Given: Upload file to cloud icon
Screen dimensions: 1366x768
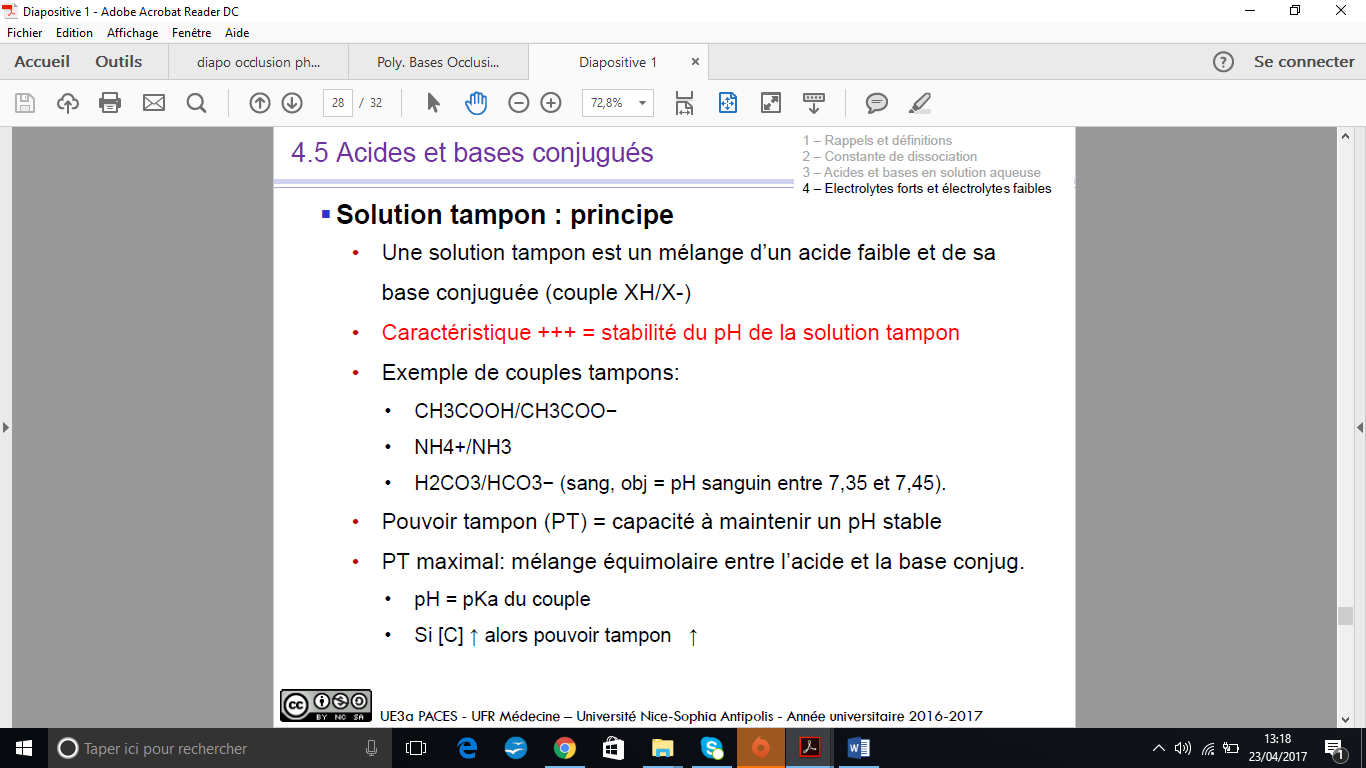Looking at the screenshot, I should point(67,103).
